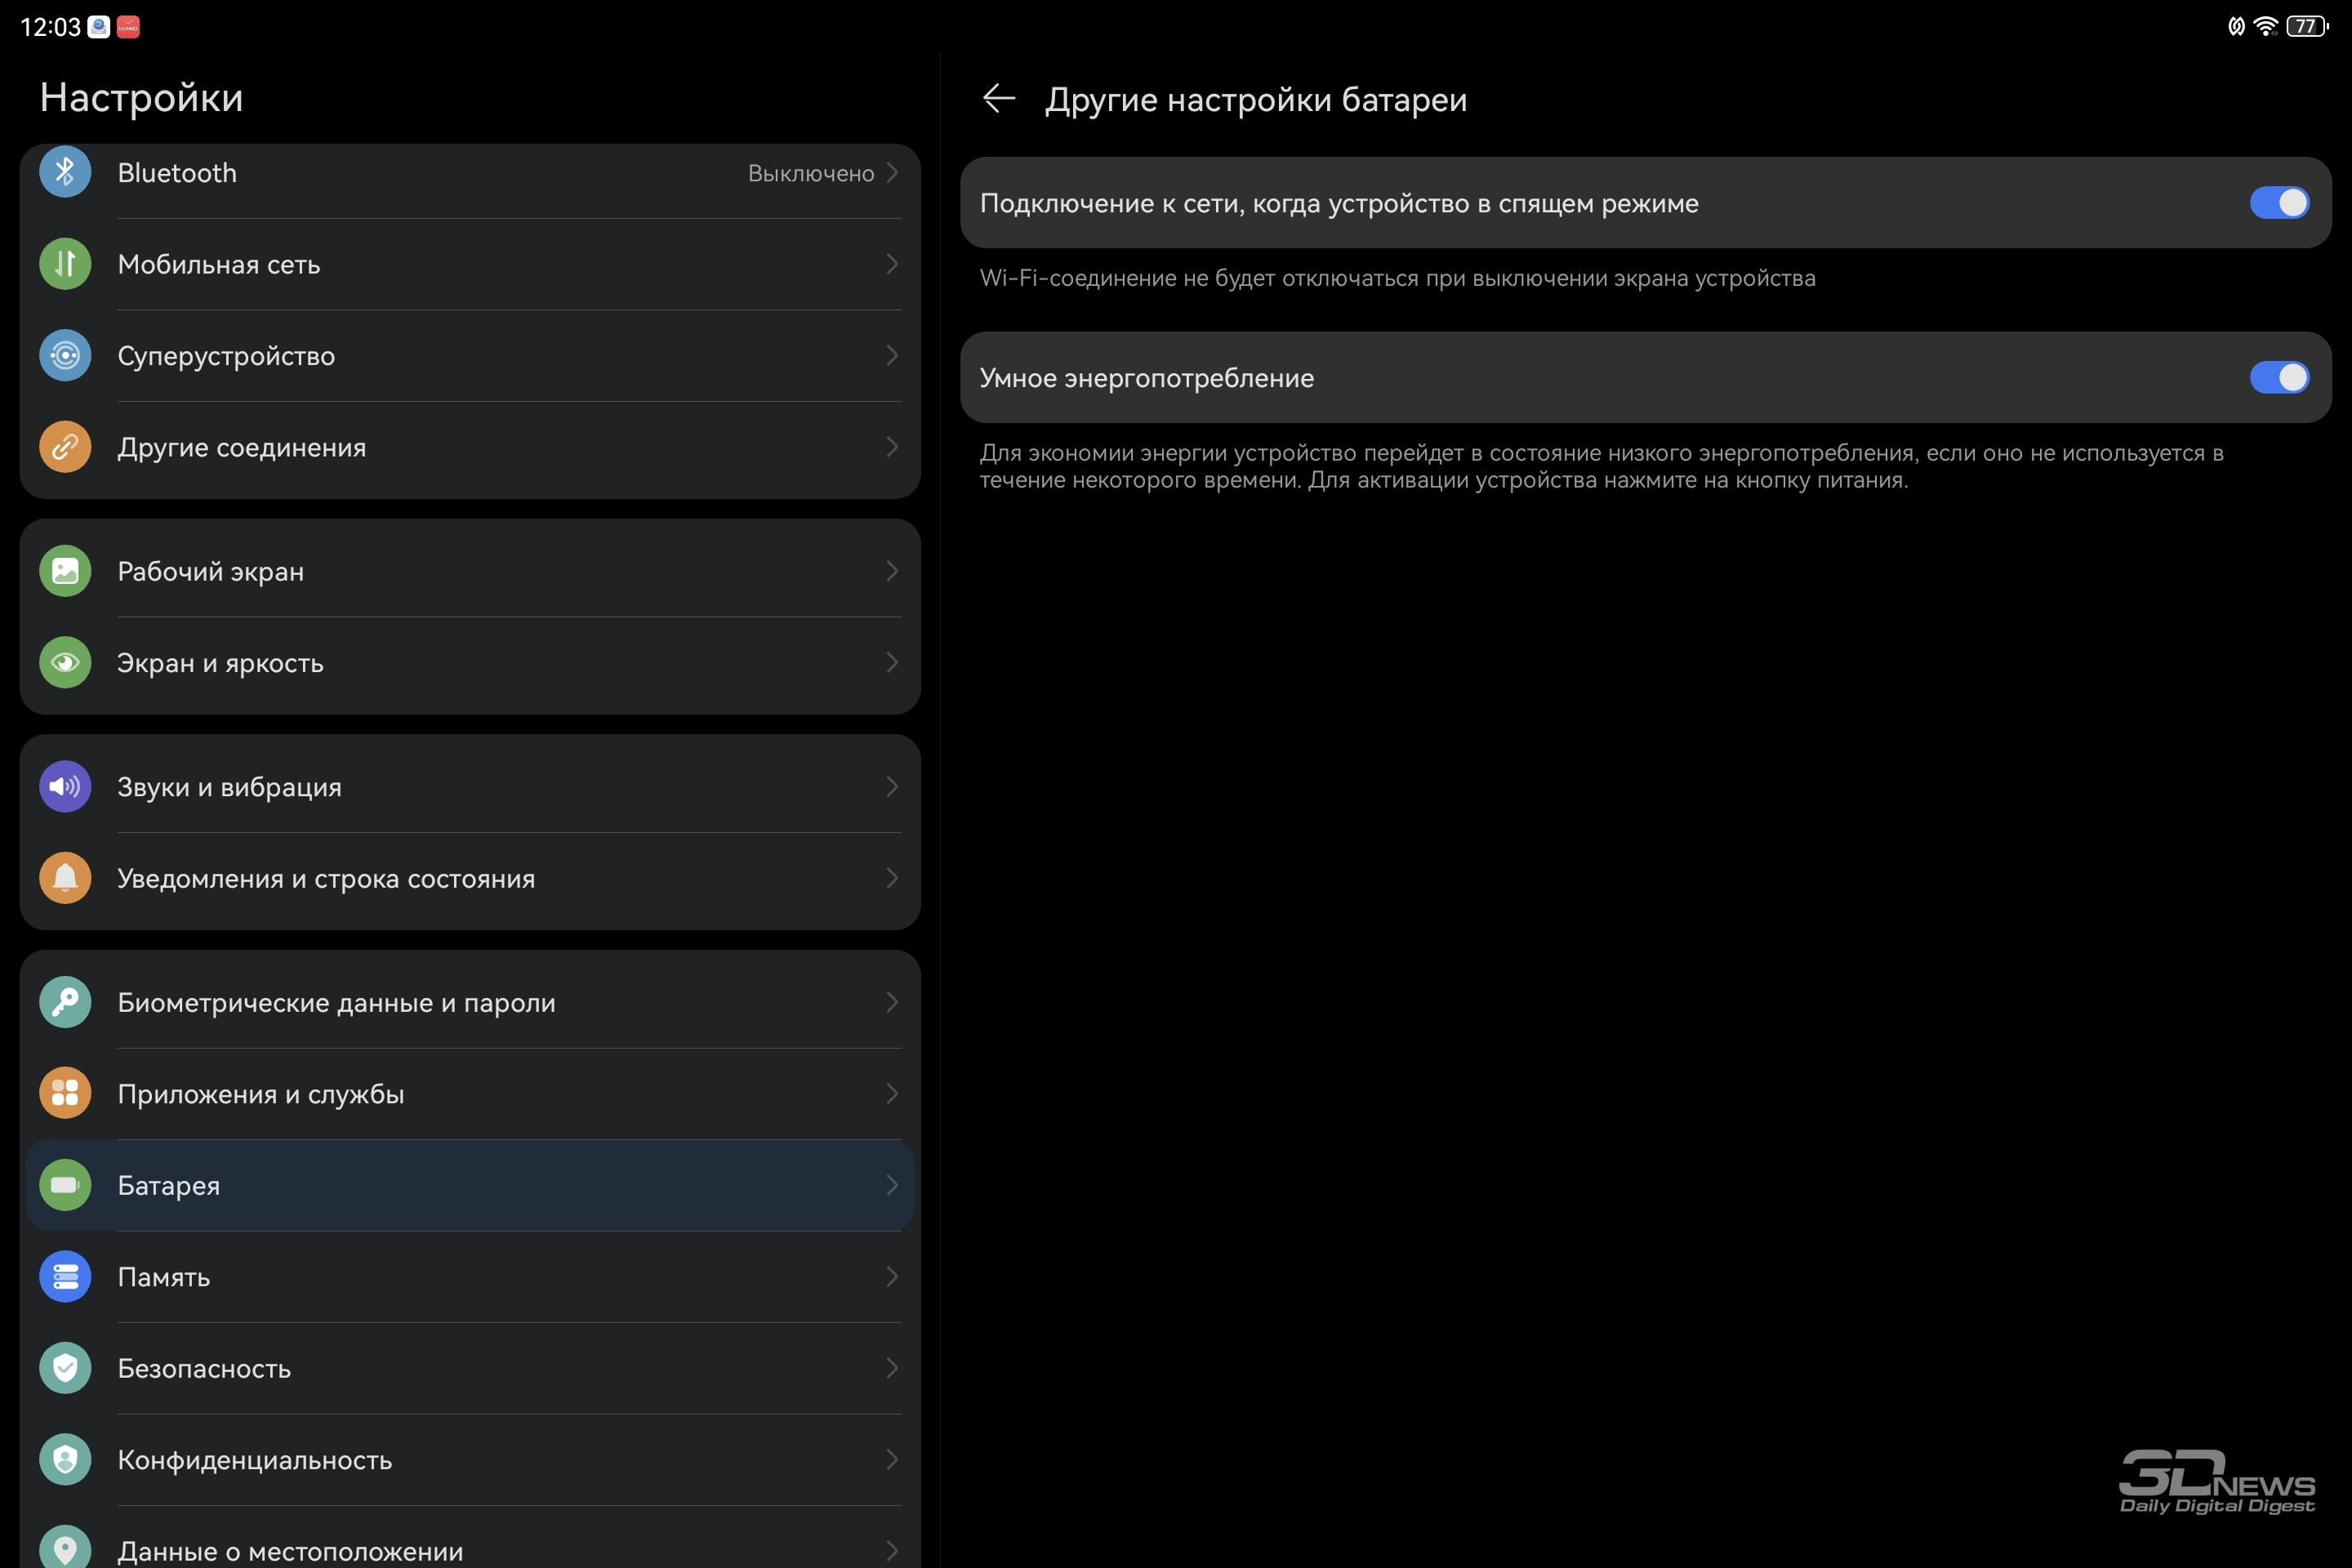Image resolution: width=2352 pixels, height=1568 pixels.
Task: Tap the Wi-Fi status bar icon
Action: 2266,26
